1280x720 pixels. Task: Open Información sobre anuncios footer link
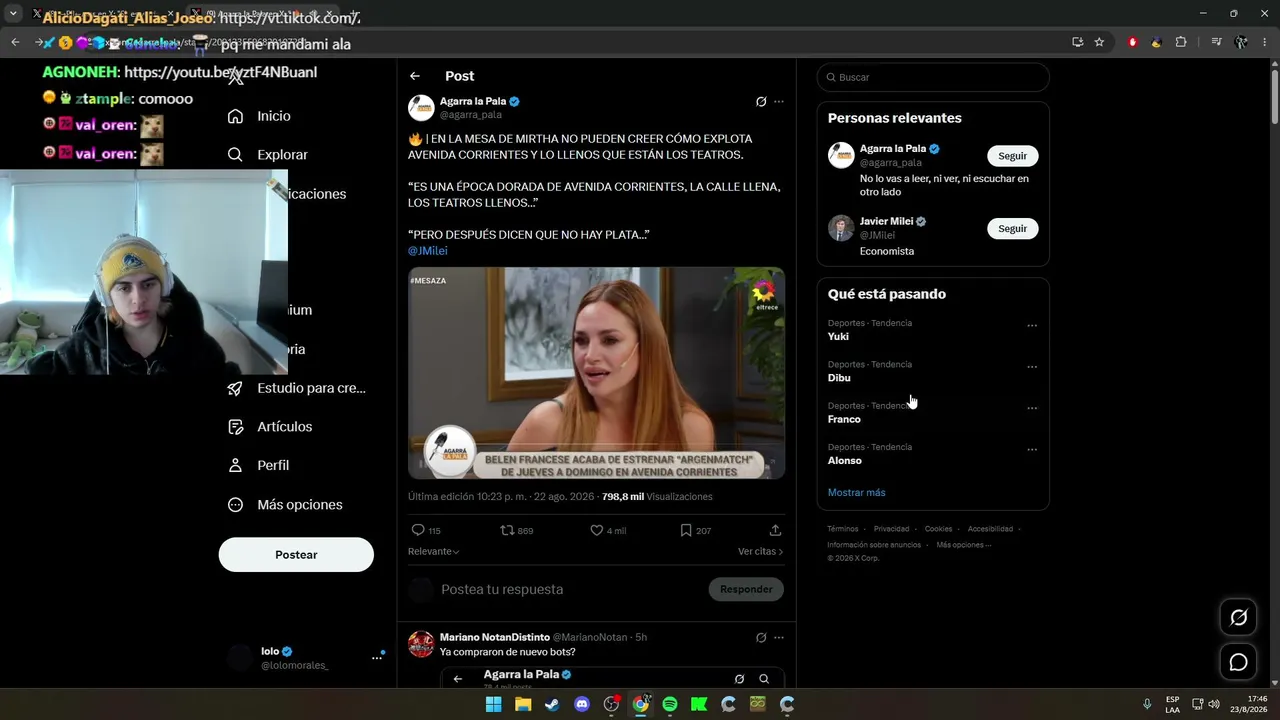(874, 545)
